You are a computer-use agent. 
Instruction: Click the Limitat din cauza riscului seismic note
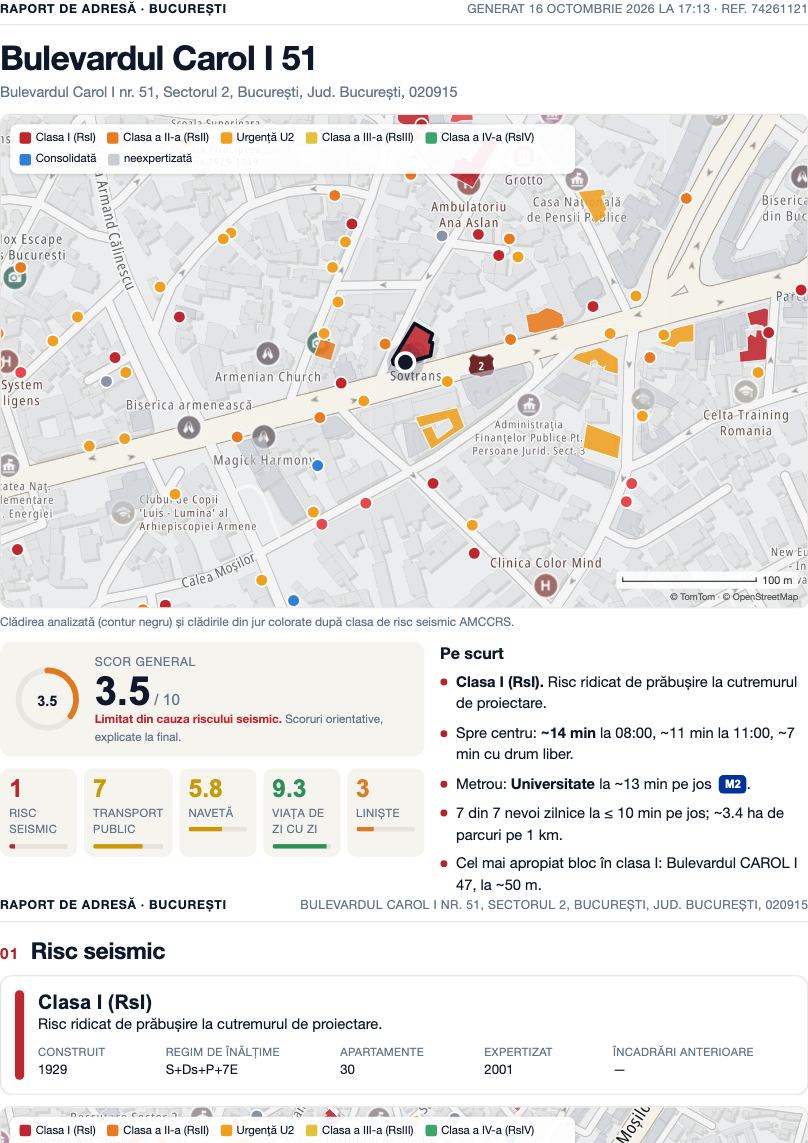pos(188,719)
